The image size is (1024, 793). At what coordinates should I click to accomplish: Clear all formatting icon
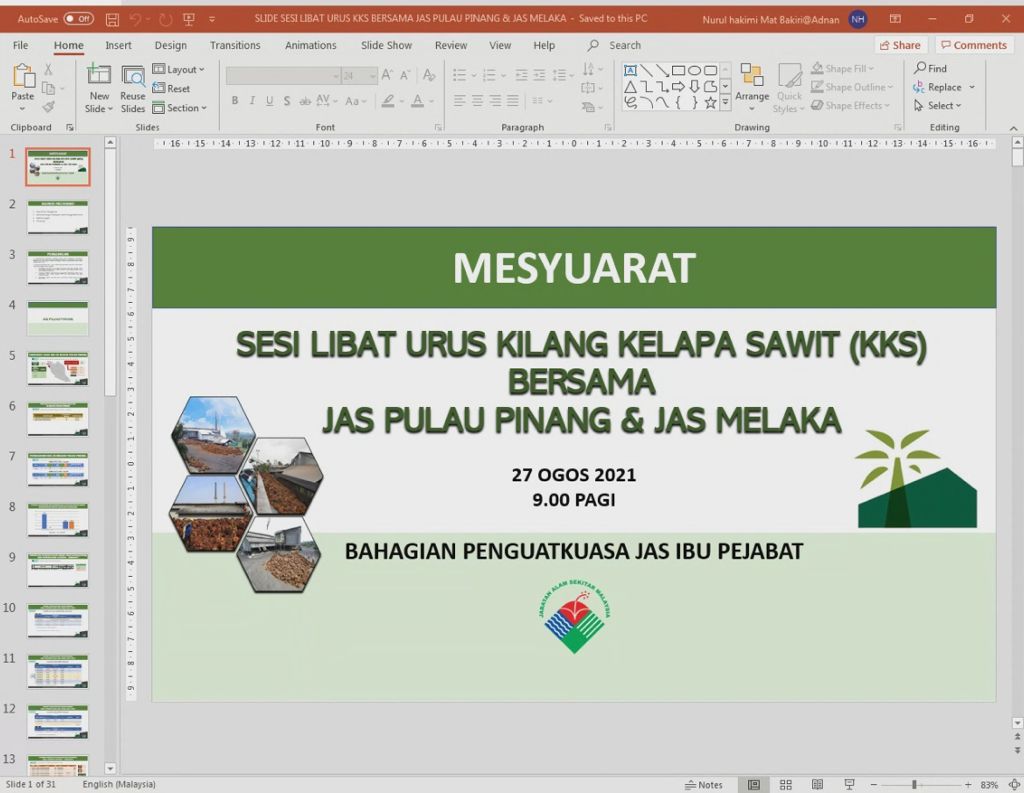pos(429,75)
